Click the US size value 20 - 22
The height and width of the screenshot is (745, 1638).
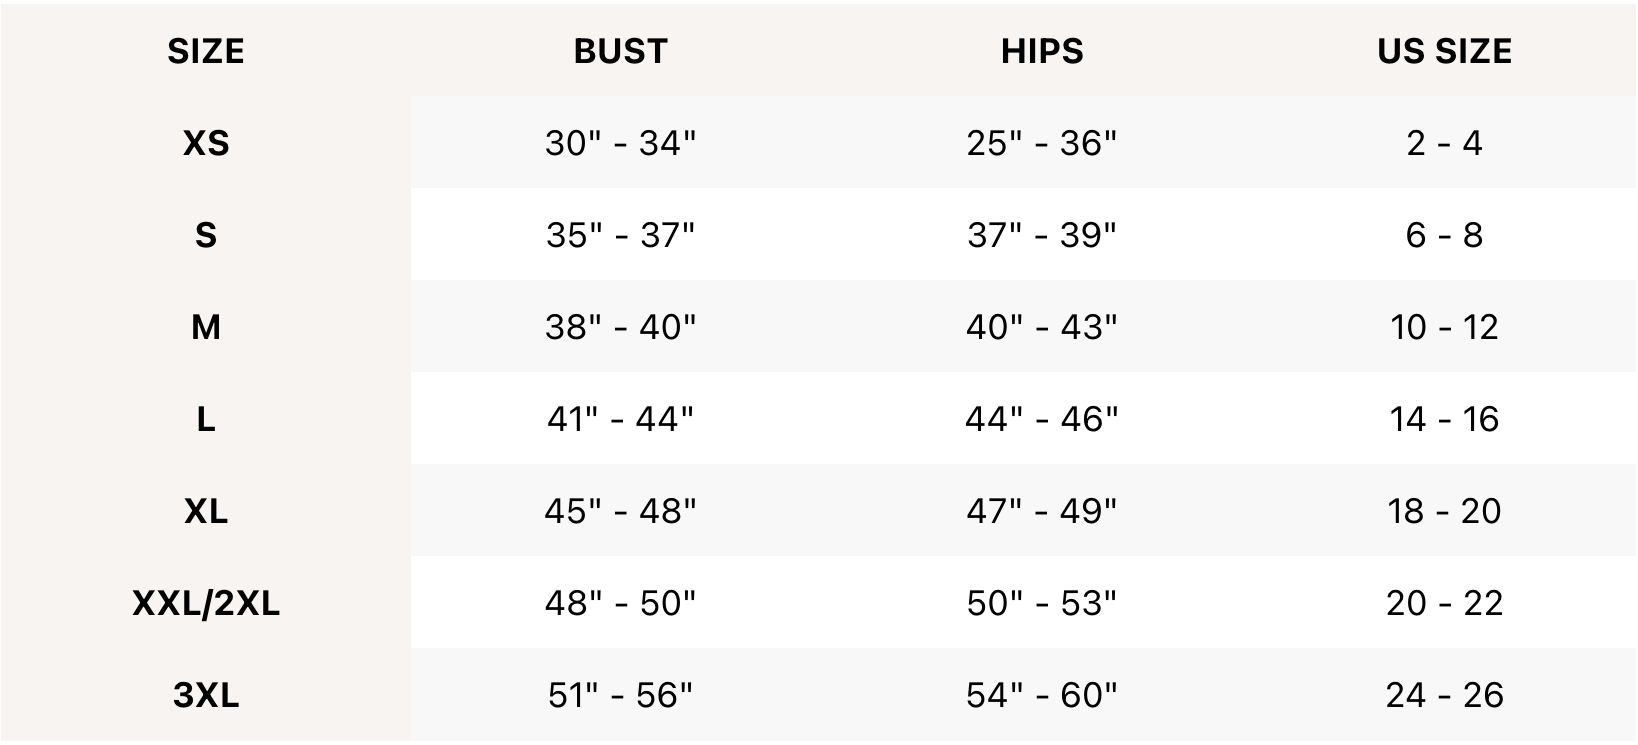click(1444, 603)
